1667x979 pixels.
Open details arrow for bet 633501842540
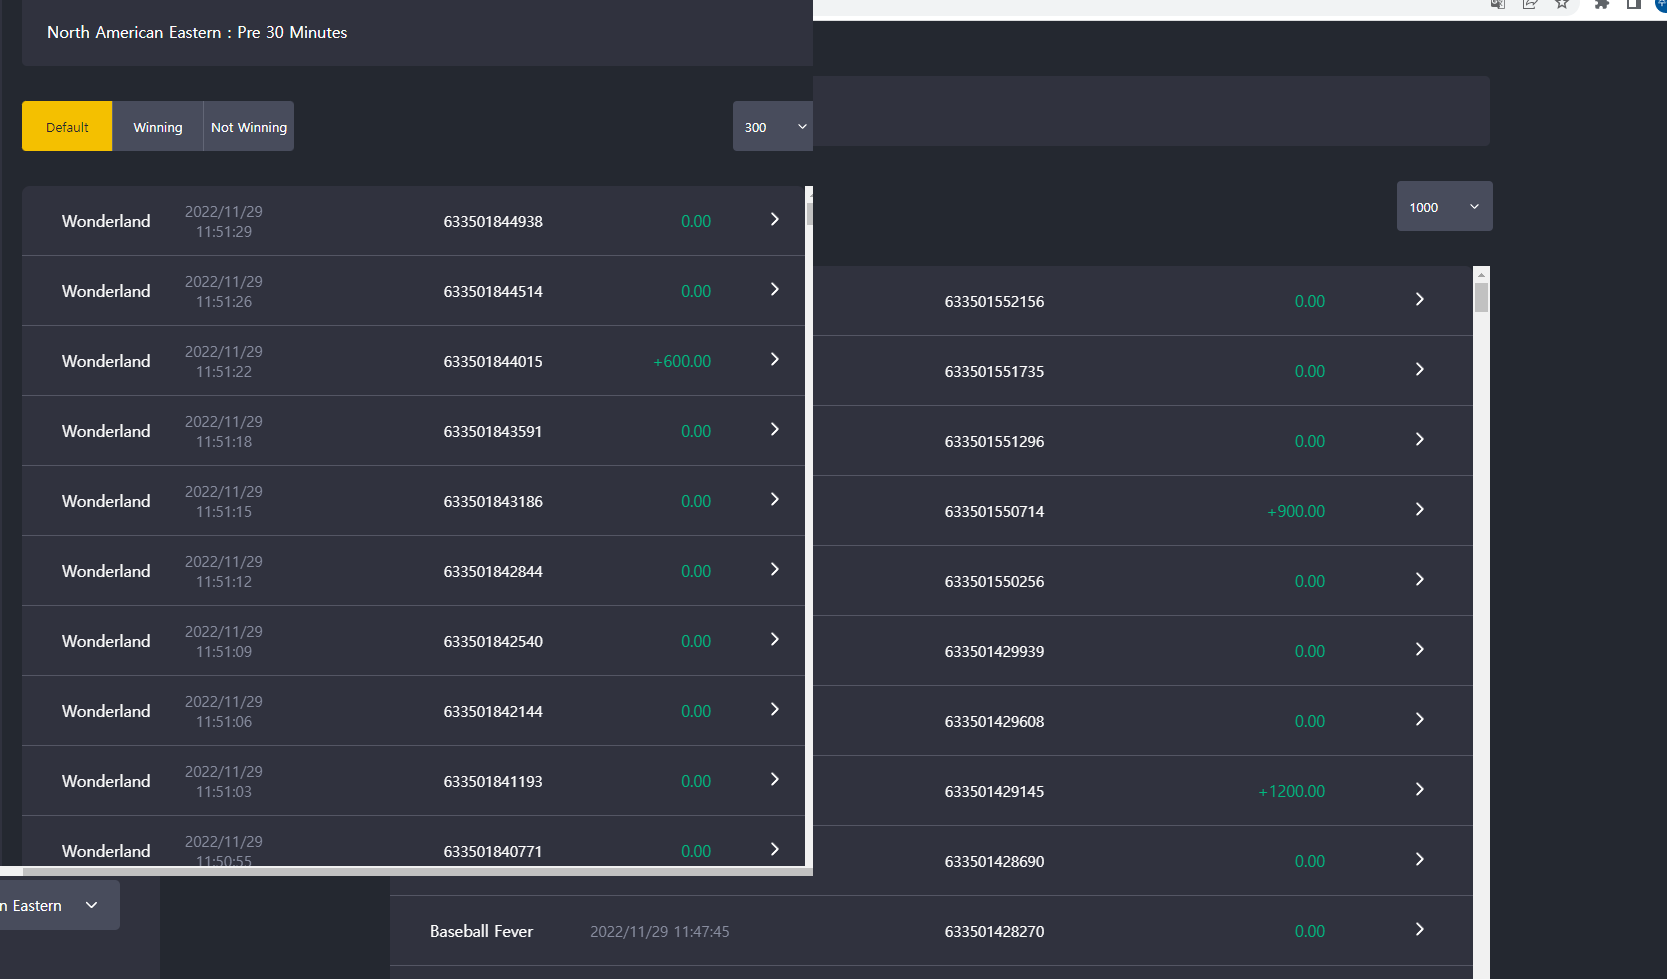coord(774,639)
